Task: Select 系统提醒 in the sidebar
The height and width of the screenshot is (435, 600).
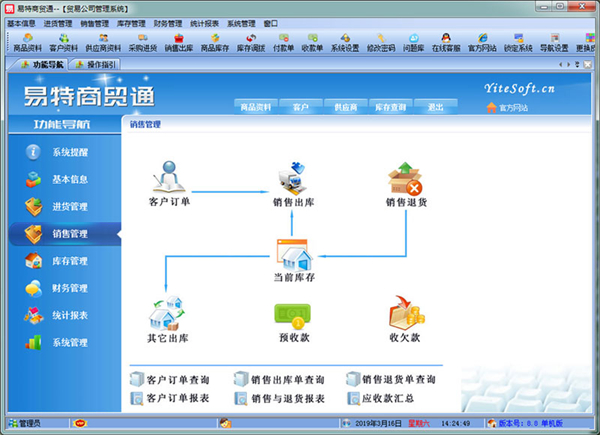Action: coord(64,152)
